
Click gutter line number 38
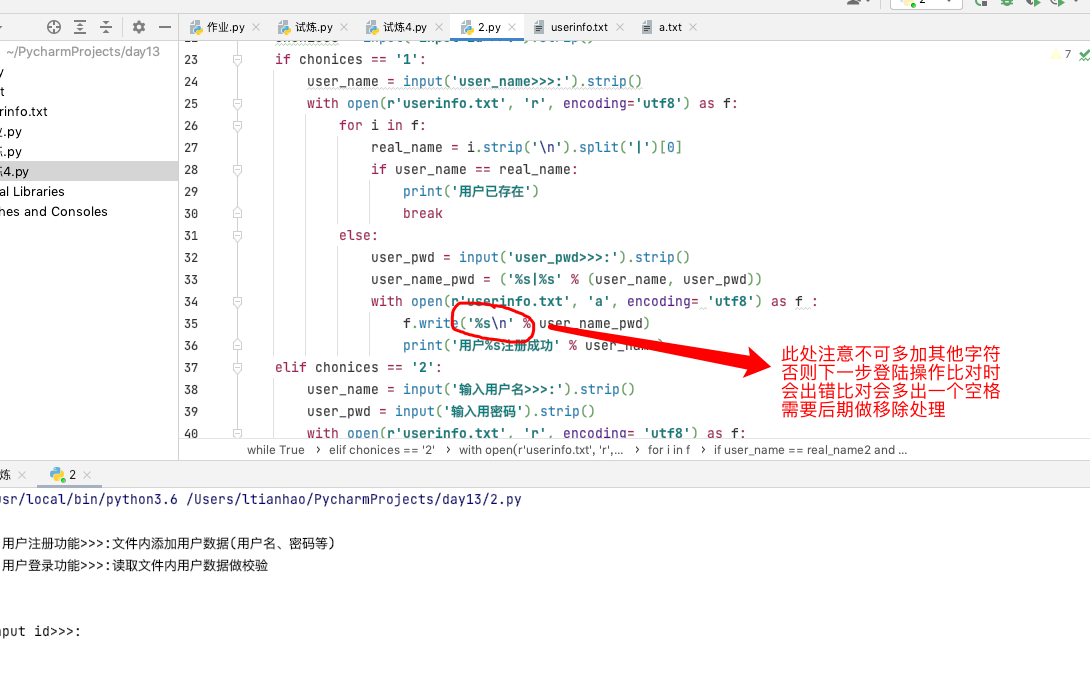191,390
